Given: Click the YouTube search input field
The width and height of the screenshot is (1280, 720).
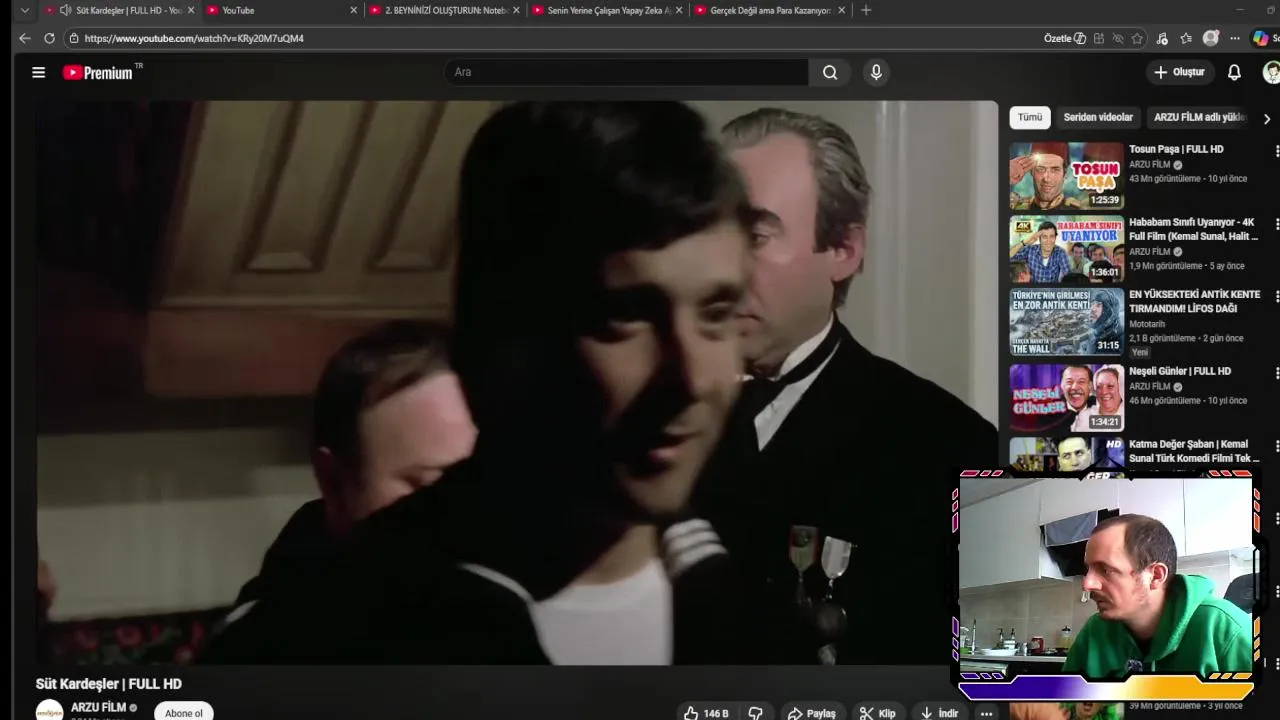Looking at the screenshot, I should click(627, 72).
